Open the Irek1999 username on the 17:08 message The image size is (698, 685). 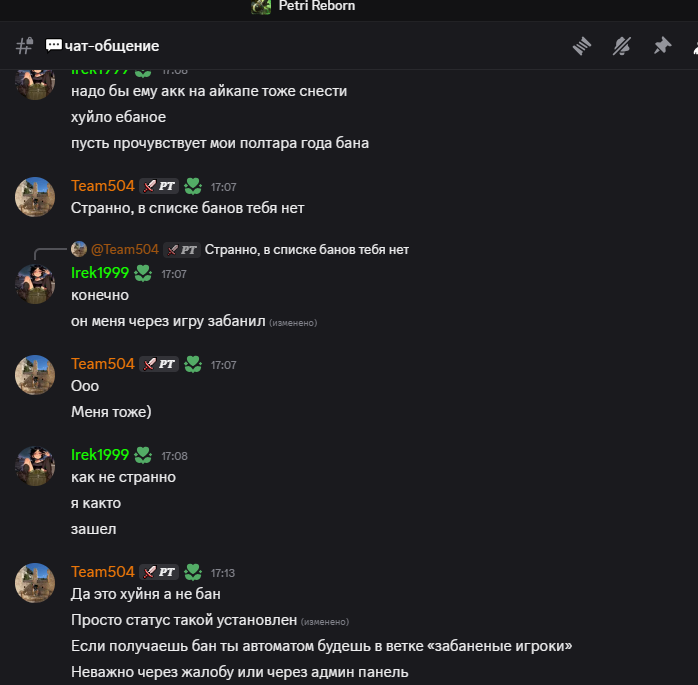(100, 455)
